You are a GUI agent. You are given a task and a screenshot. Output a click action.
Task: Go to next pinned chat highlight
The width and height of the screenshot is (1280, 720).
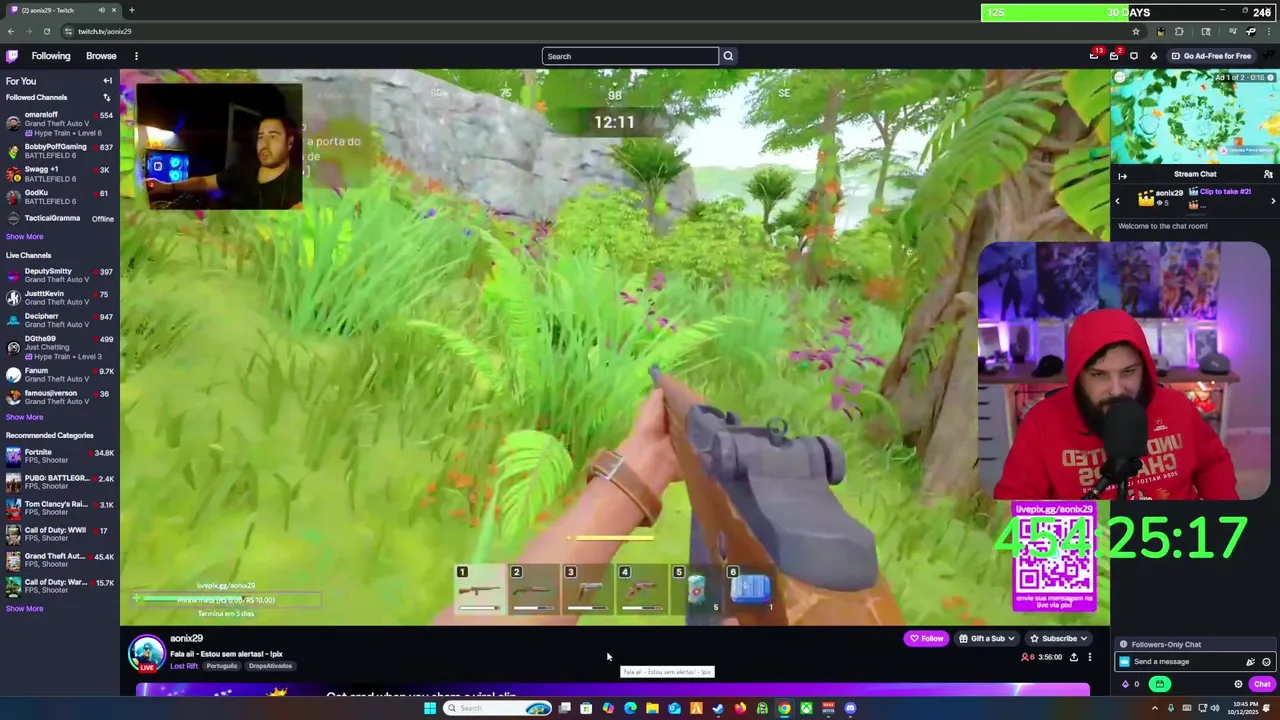[1273, 201]
